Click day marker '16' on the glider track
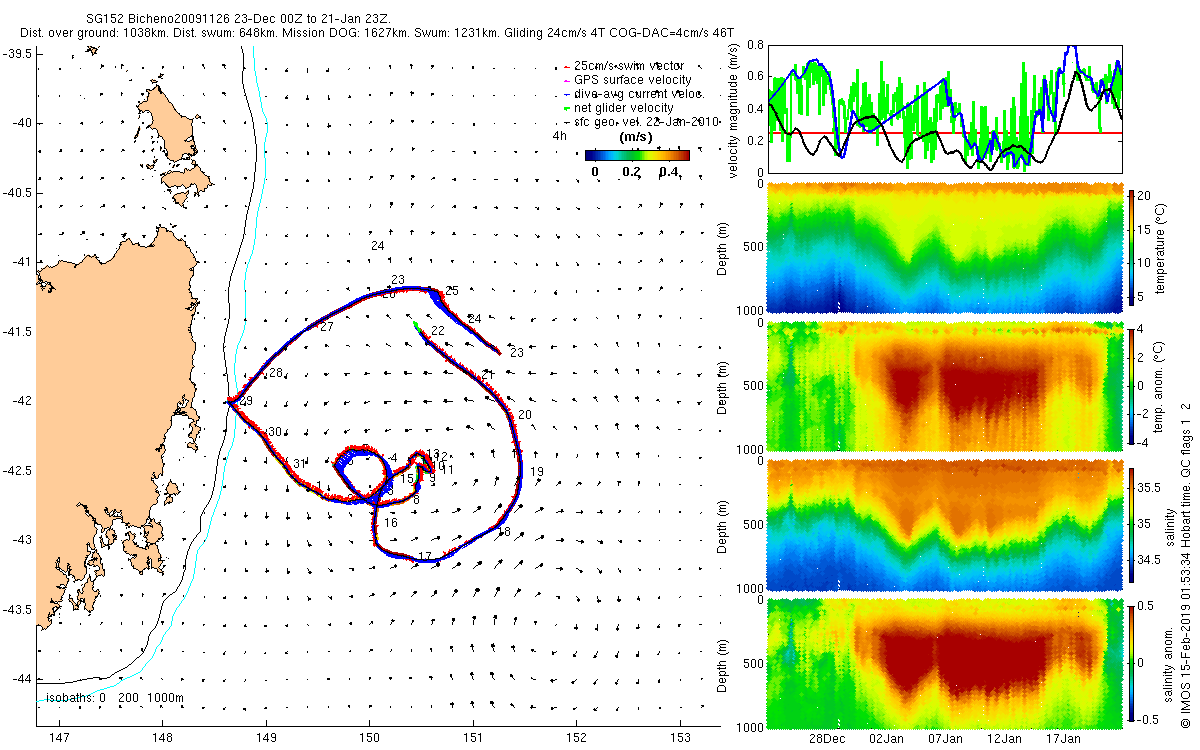The height and width of the screenshot is (750, 1200). (391, 523)
